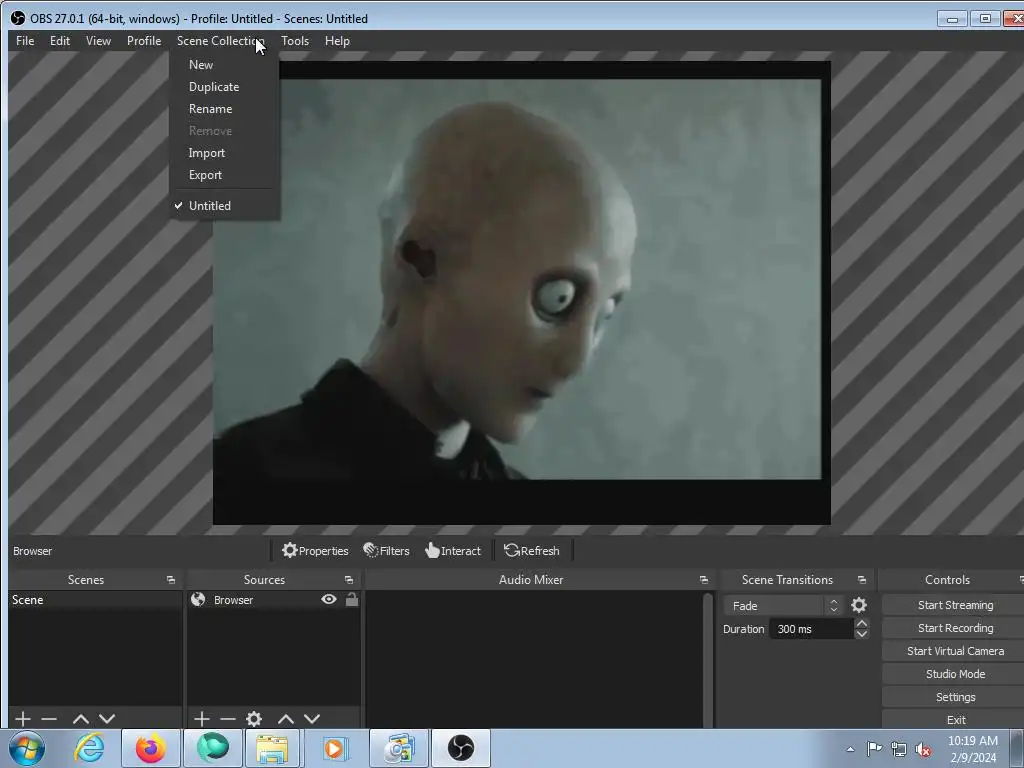Click network icon in system tray
The height and width of the screenshot is (768, 1024).
point(899,749)
